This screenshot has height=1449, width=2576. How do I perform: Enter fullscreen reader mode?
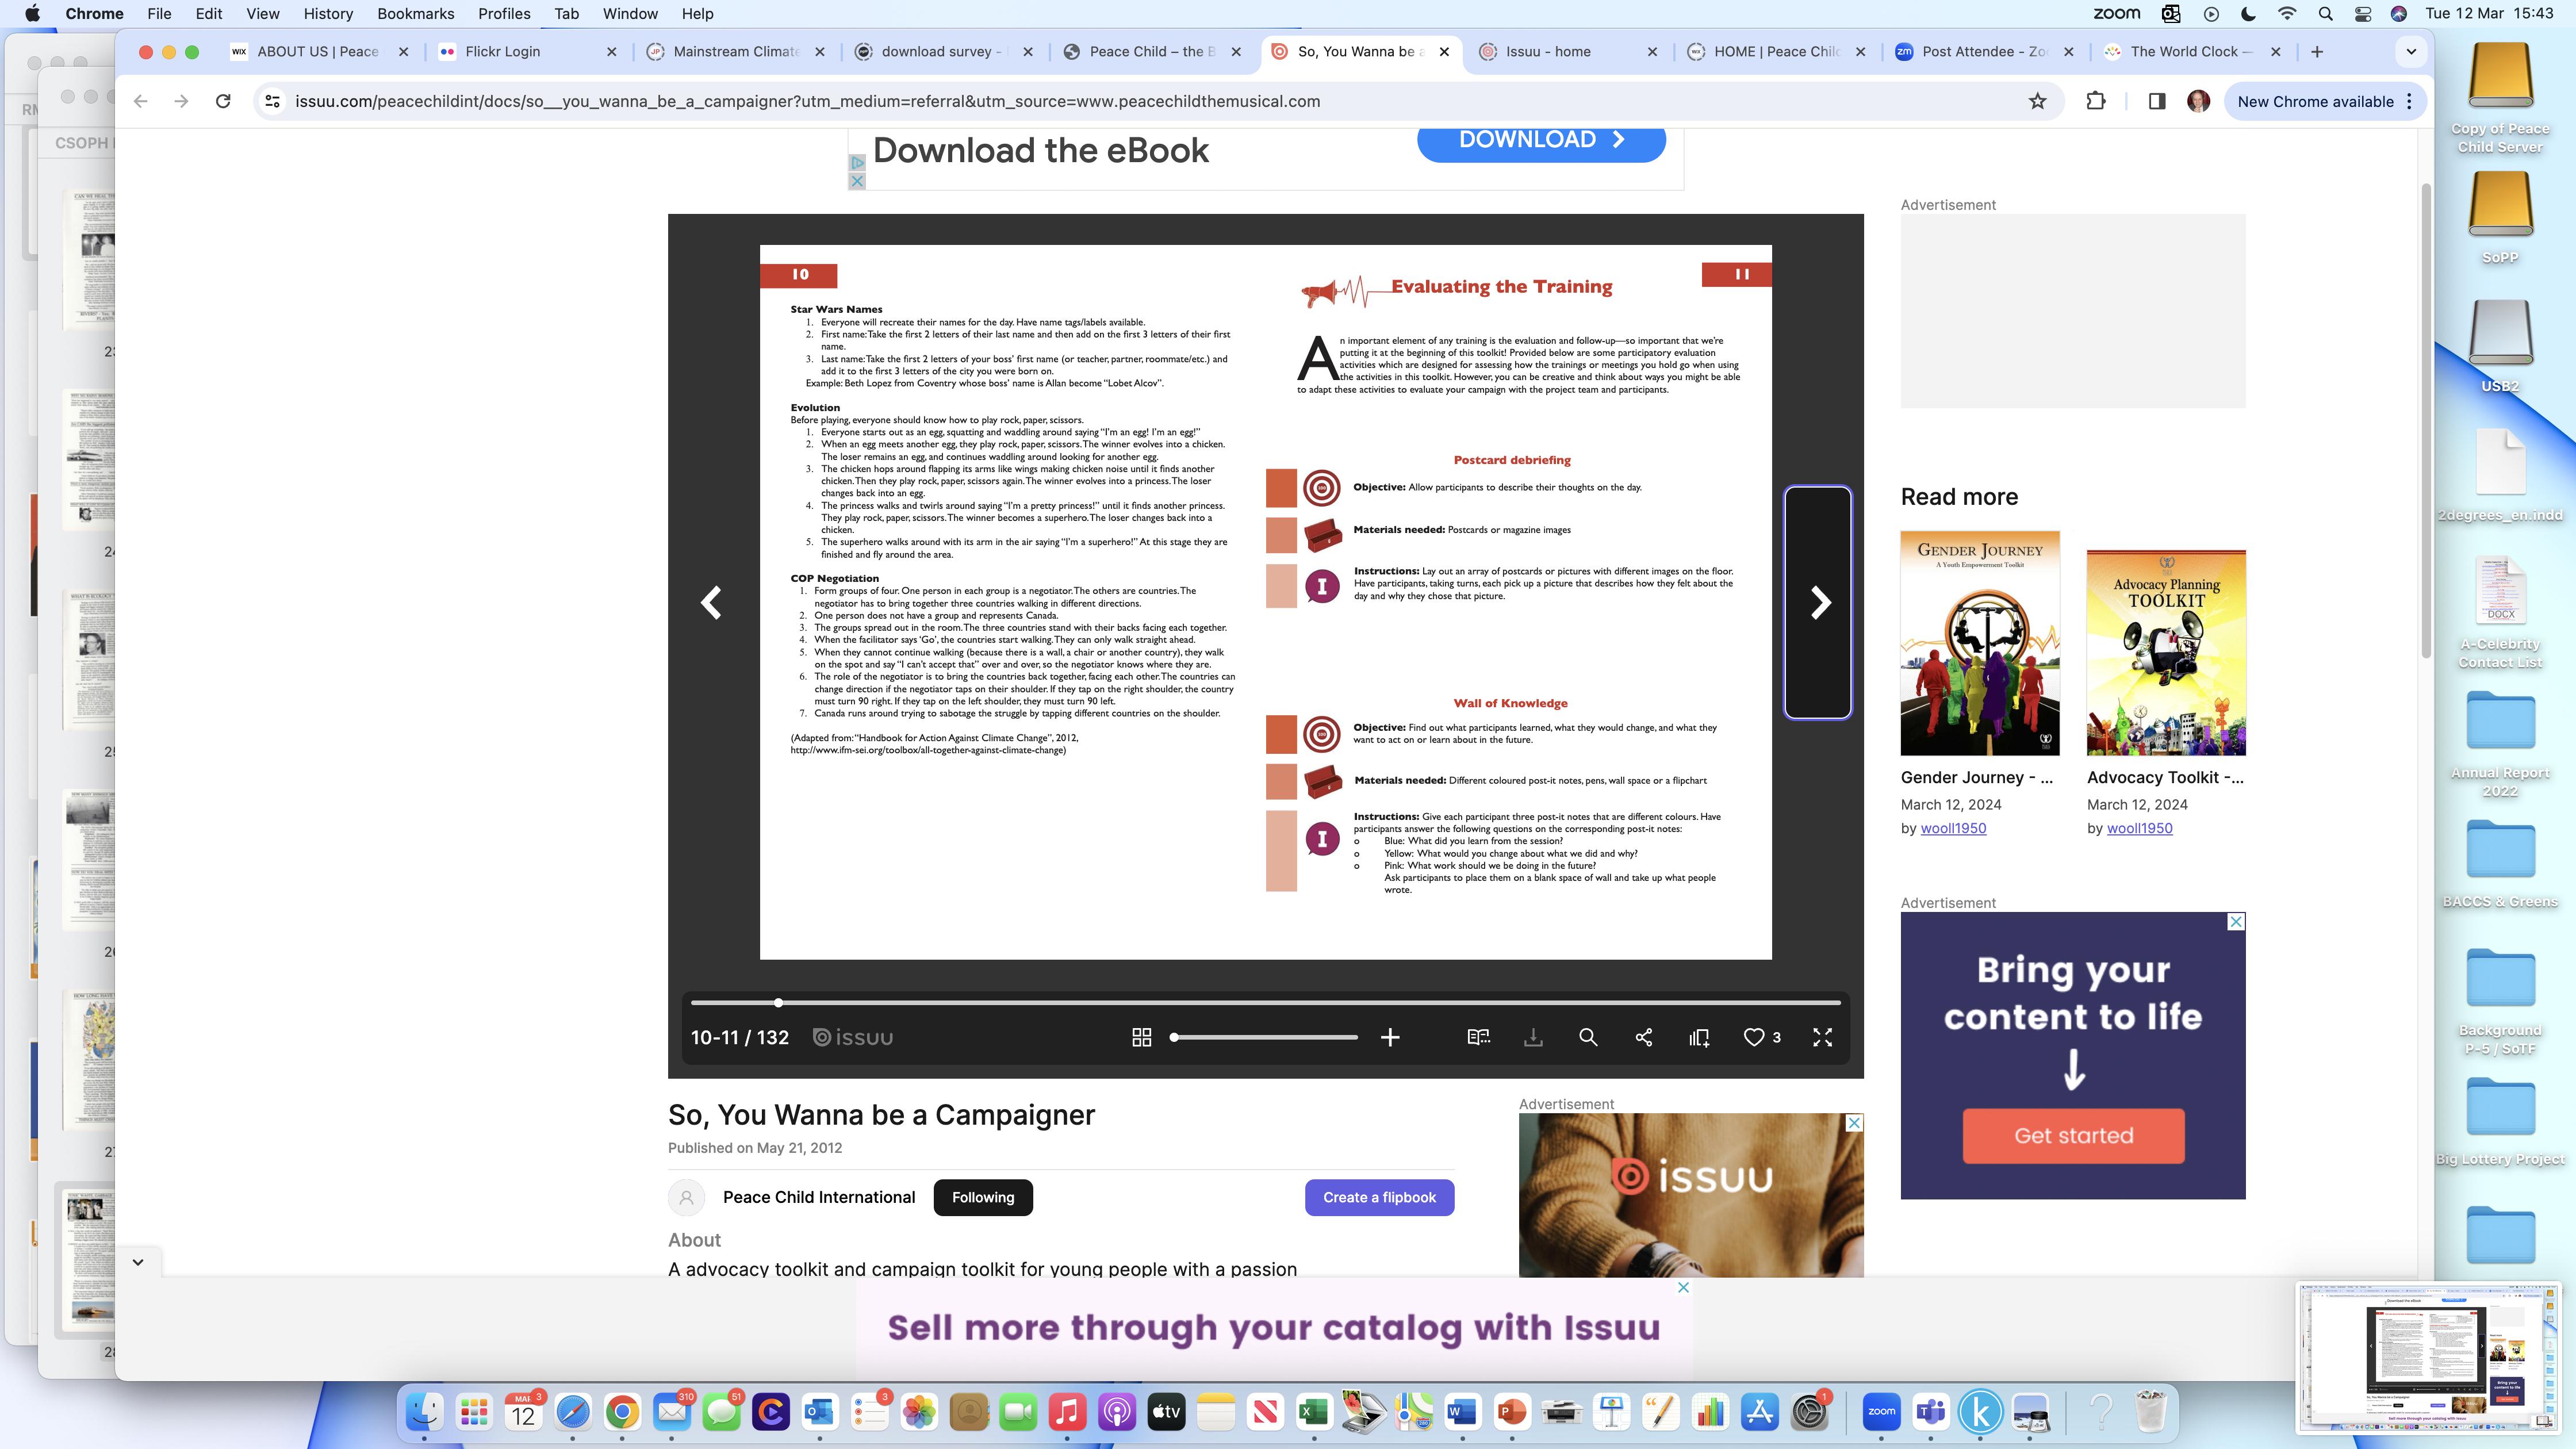pos(1822,1037)
